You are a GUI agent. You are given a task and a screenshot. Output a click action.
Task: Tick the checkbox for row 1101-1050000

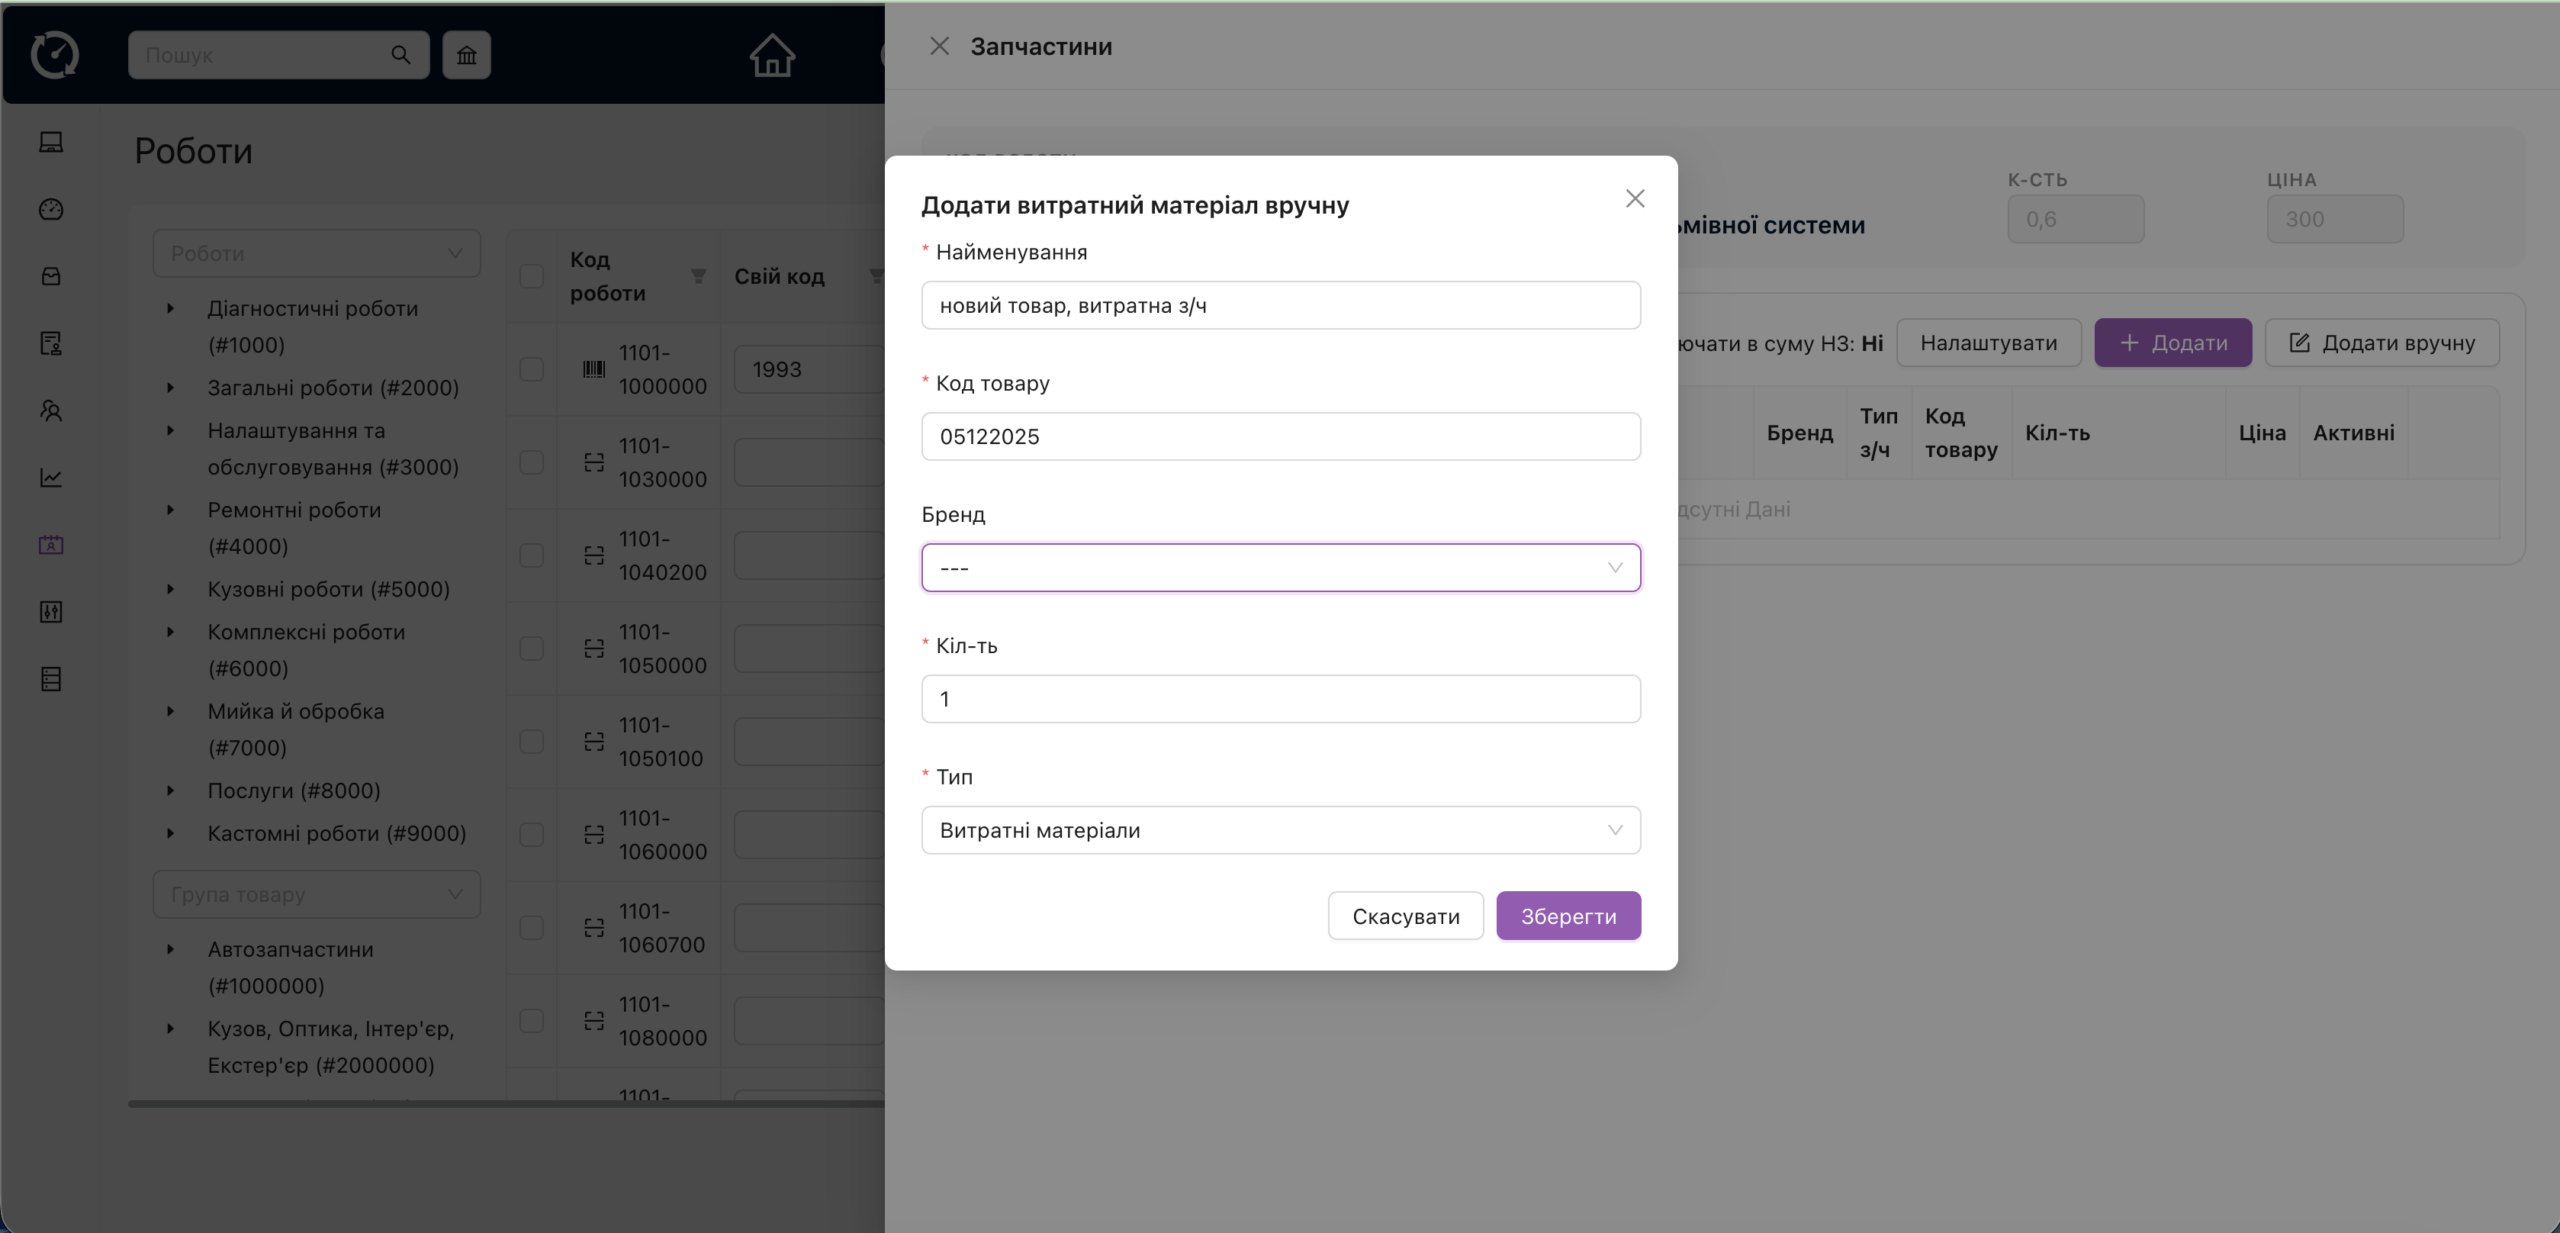(532, 648)
